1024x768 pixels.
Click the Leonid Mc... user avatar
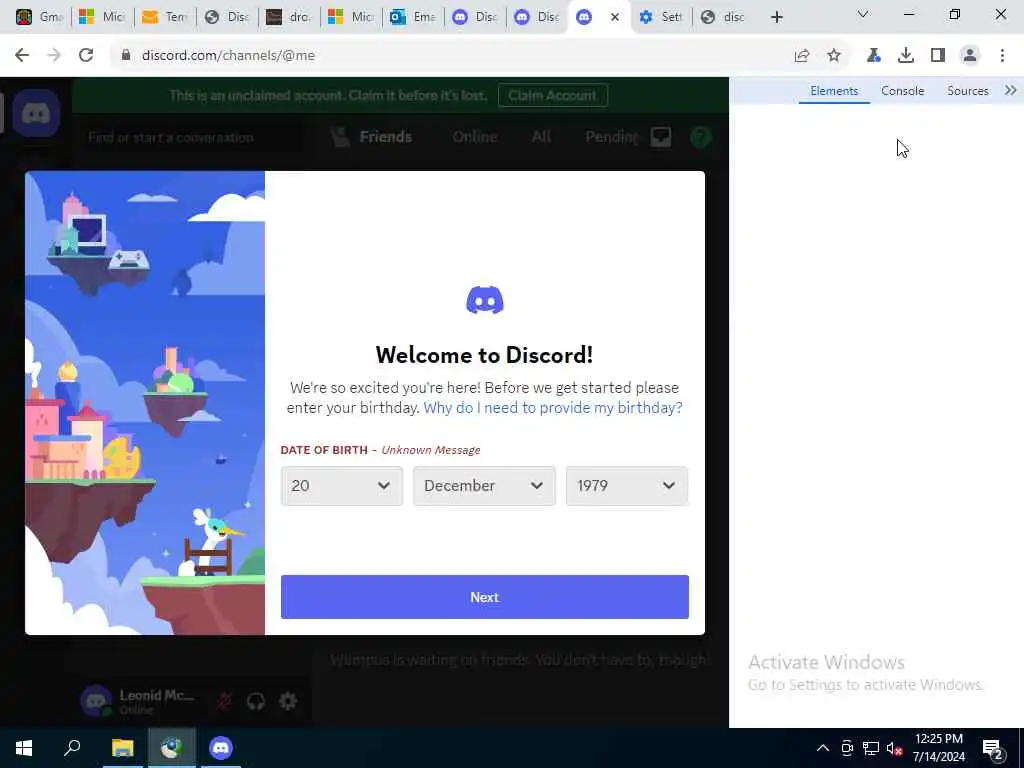[x=96, y=701]
